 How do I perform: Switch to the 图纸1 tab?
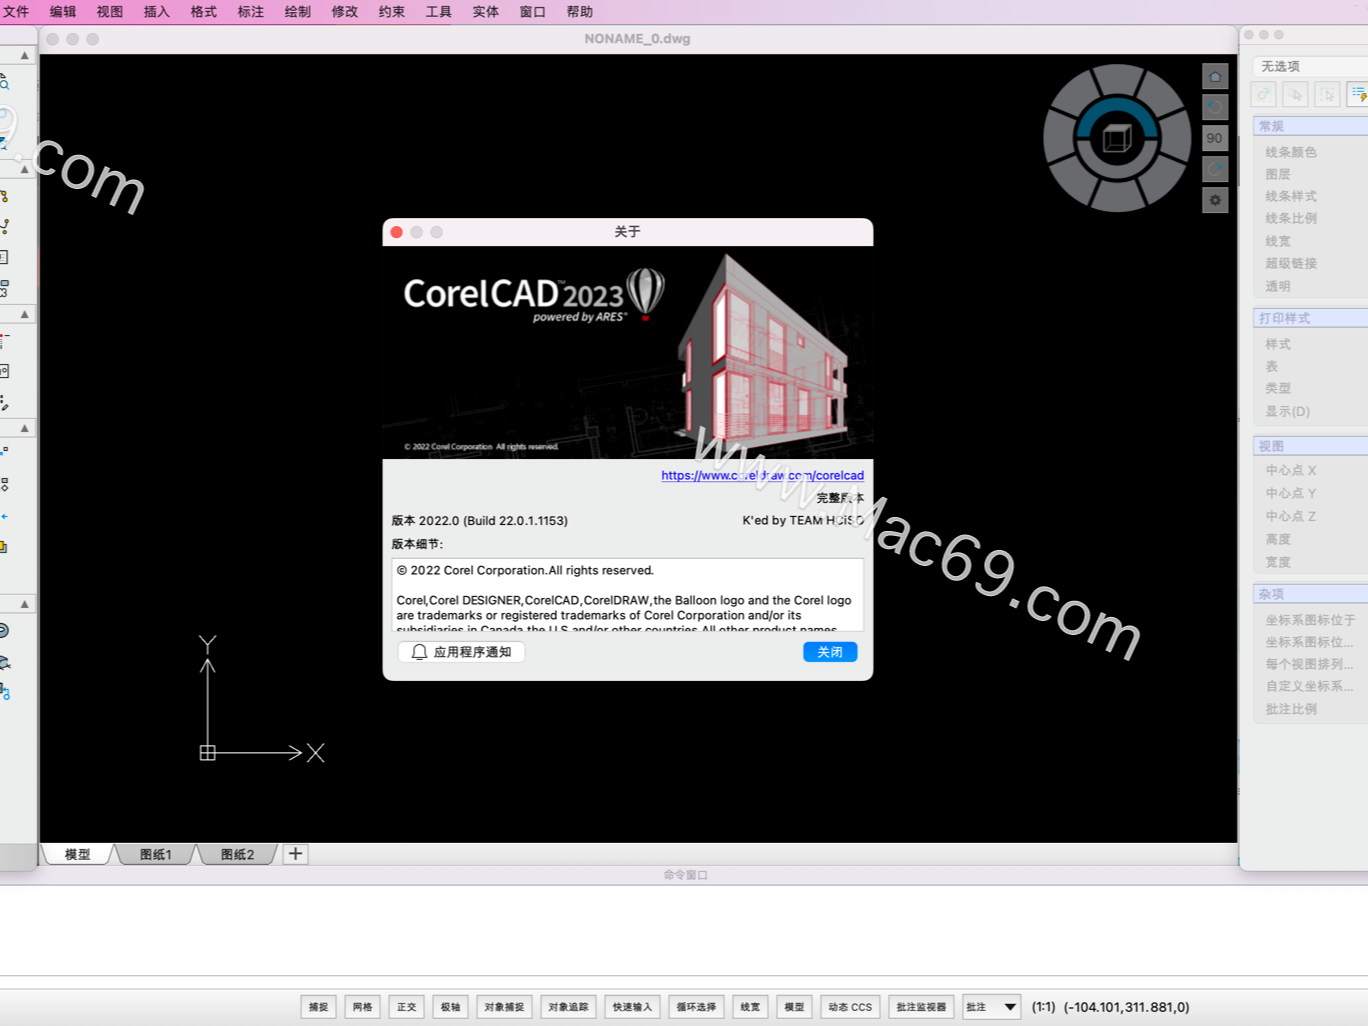155,854
